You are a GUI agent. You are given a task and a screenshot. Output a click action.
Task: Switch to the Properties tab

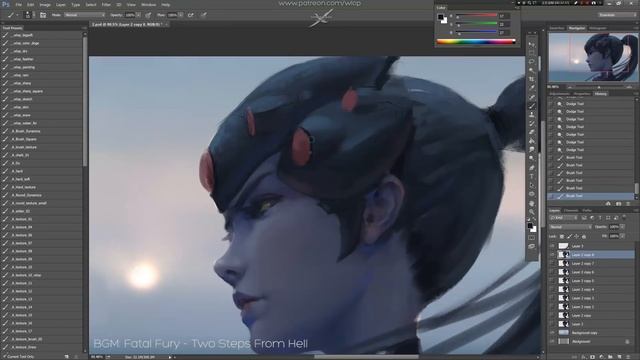[x=582, y=94]
